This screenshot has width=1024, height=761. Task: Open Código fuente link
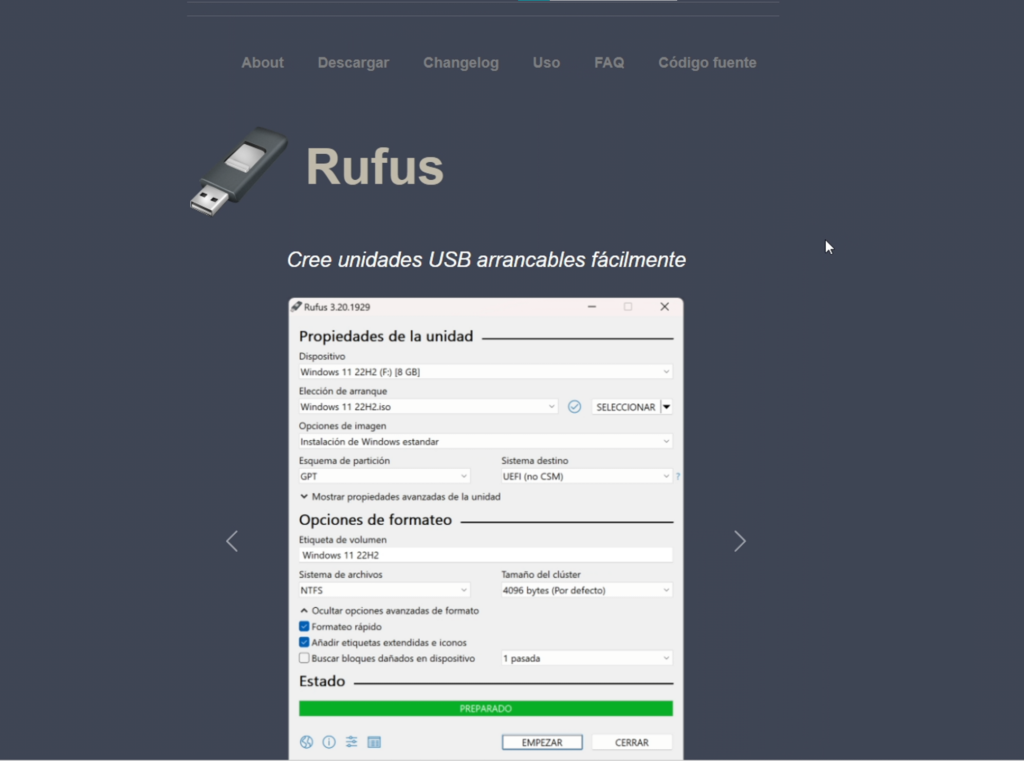(x=707, y=63)
